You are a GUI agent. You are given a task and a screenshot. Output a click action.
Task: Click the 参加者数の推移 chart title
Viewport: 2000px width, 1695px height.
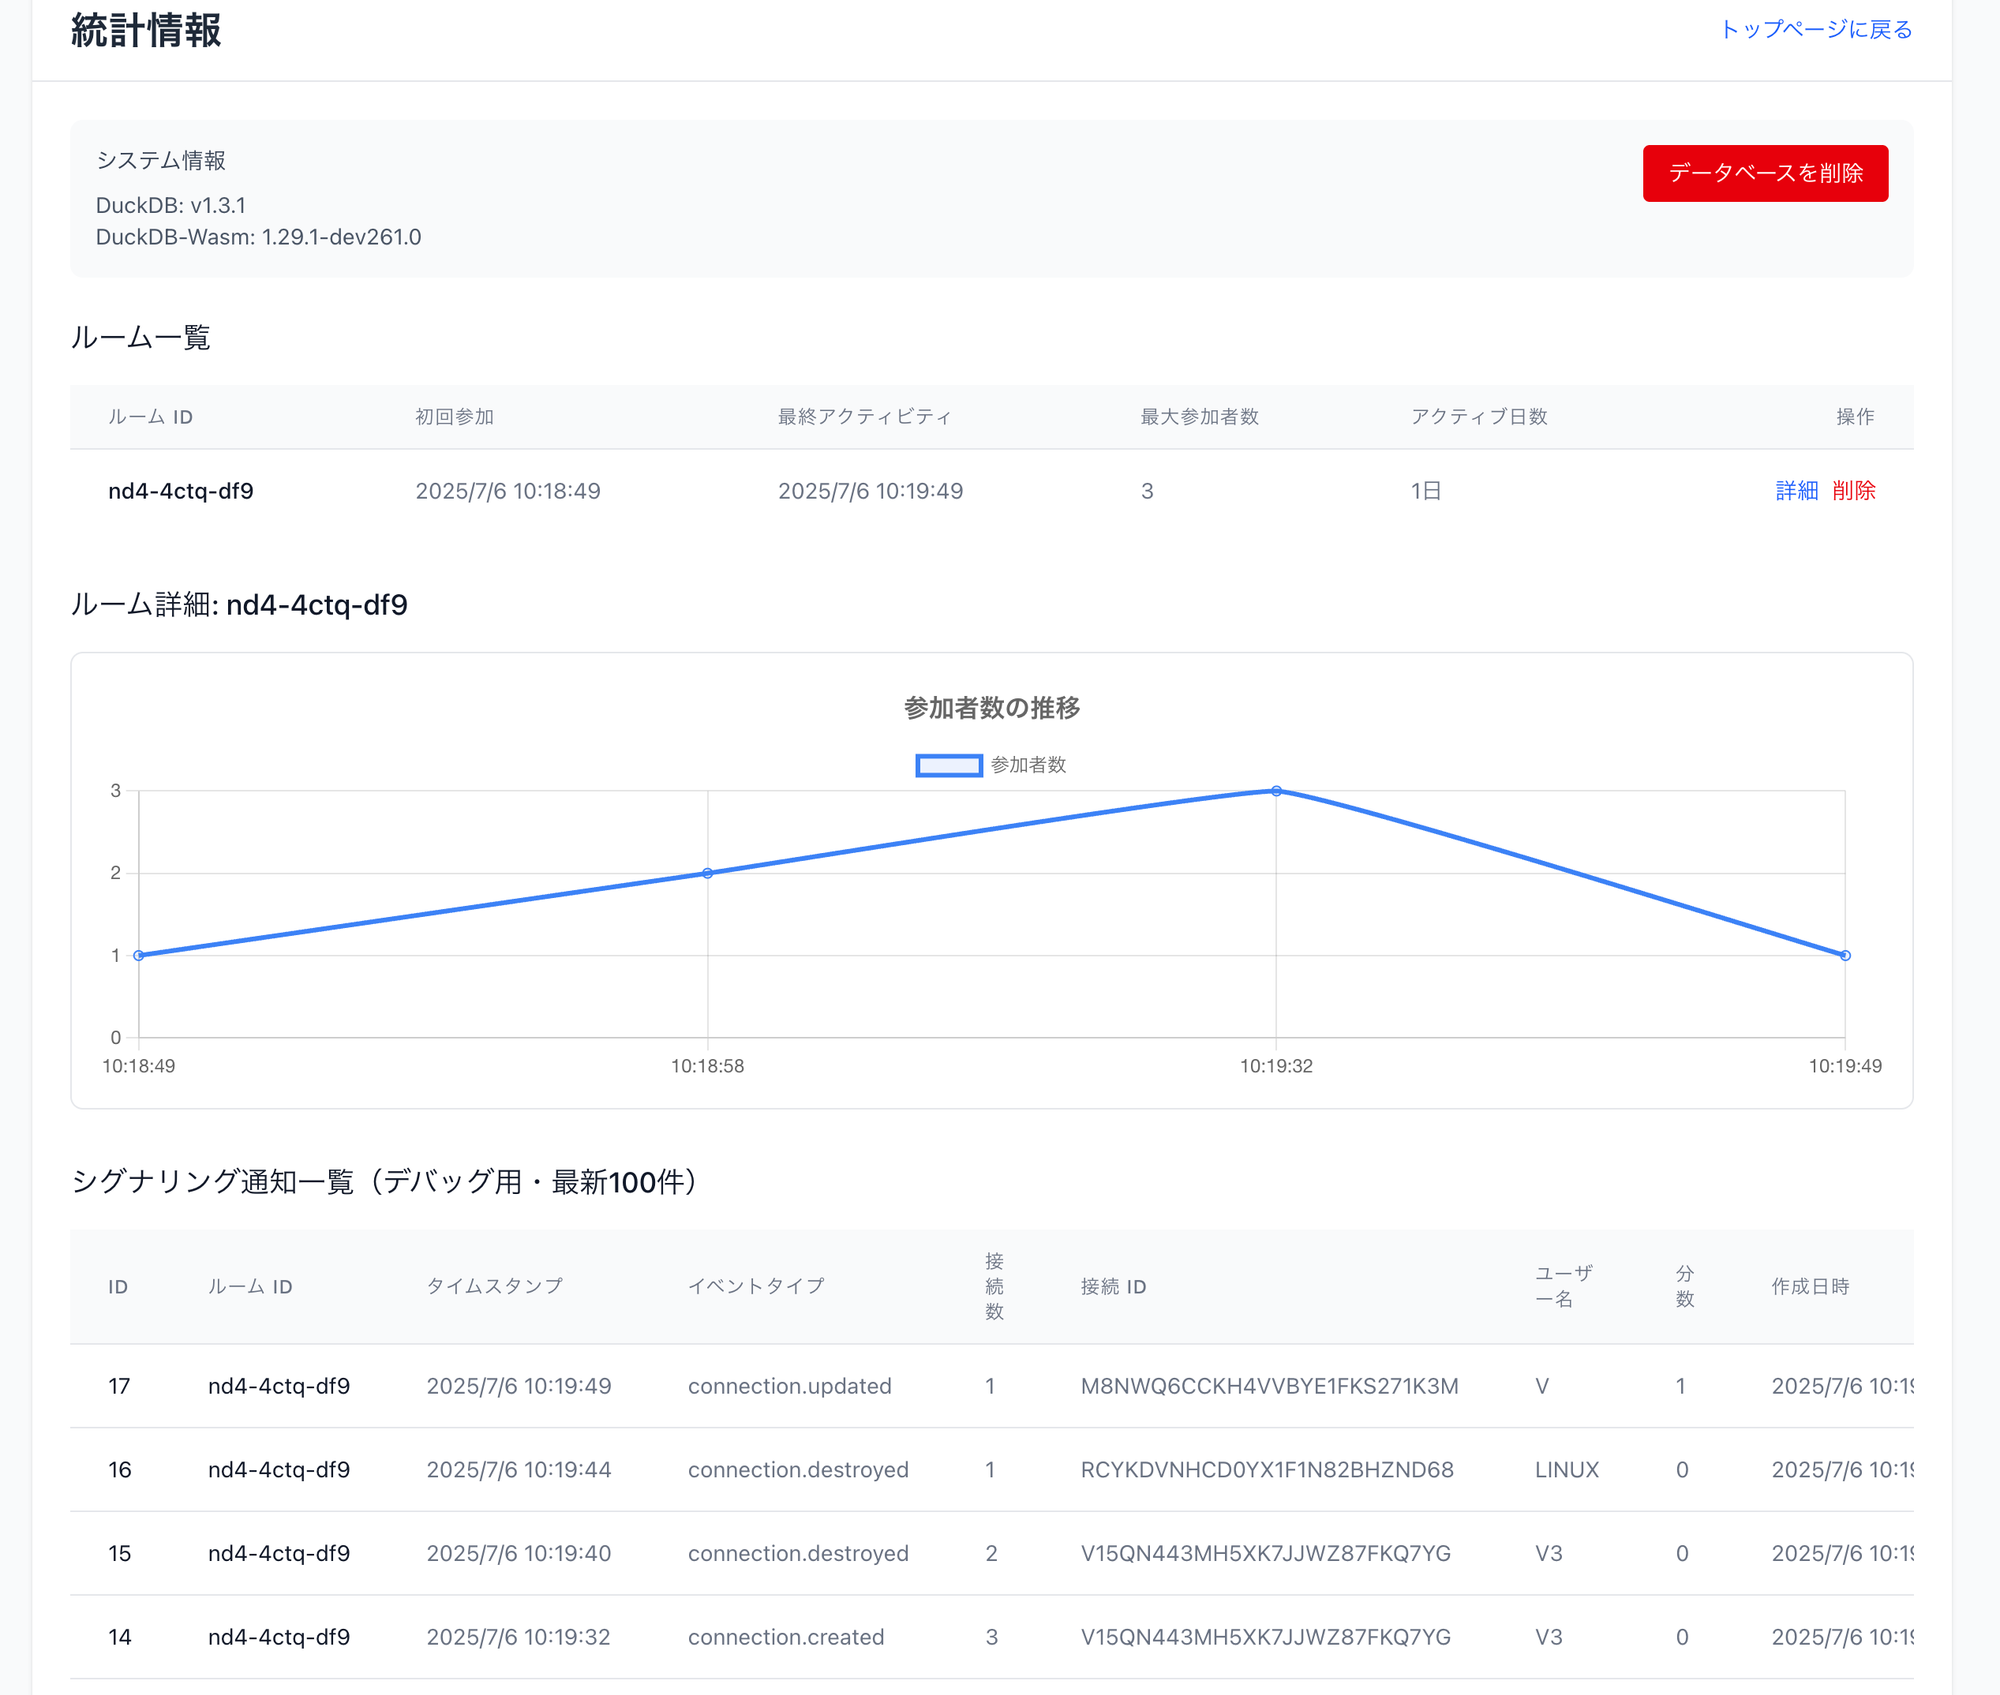pyautogui.click(x=991, y=708)
